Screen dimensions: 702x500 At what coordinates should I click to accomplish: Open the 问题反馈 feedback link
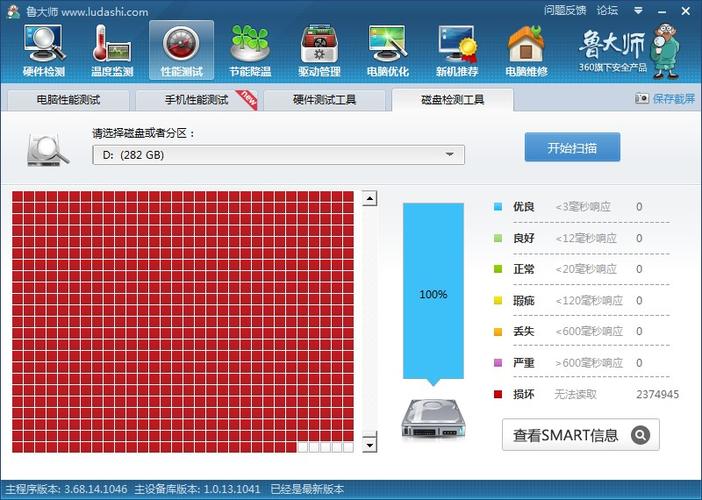[565, 10]
